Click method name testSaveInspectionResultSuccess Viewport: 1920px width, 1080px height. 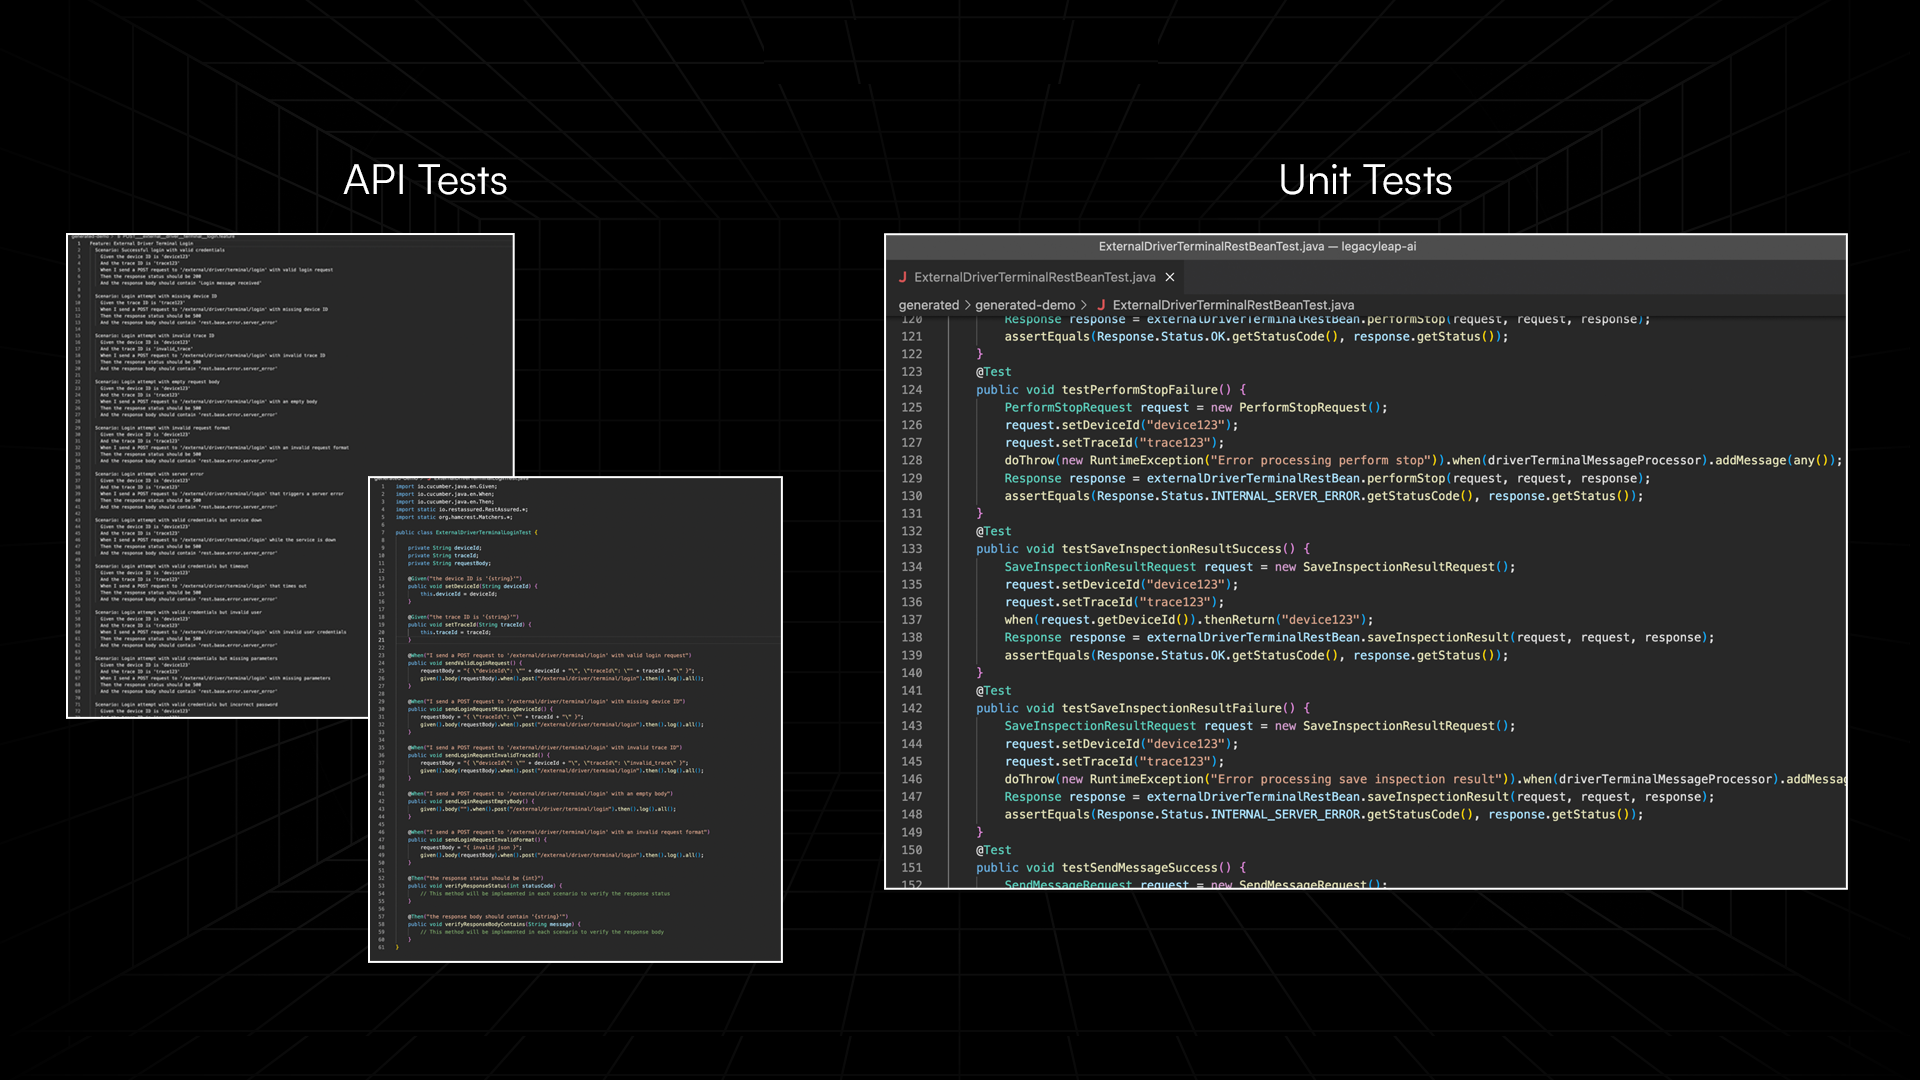coord(1171,549)
